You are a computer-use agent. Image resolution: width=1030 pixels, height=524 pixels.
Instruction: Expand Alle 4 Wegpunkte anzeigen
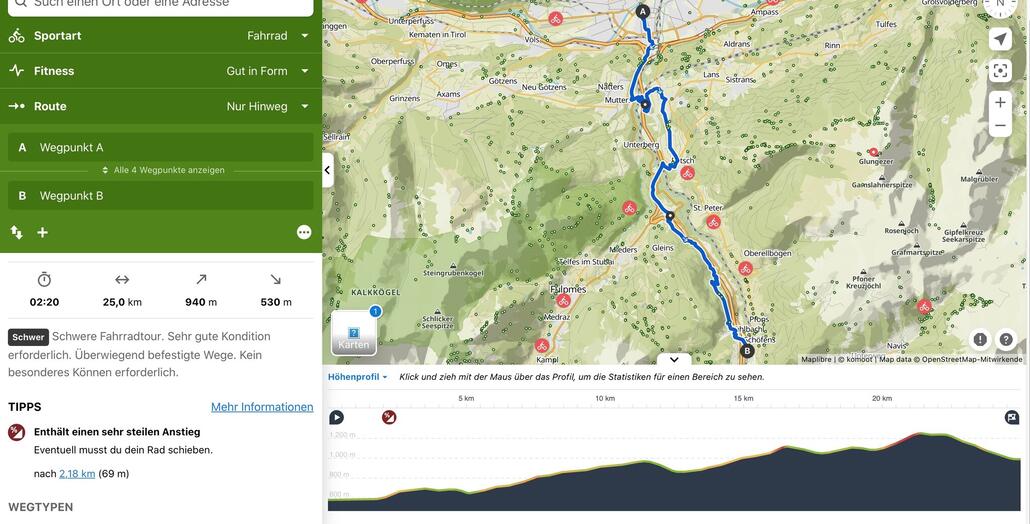point(161,170)
